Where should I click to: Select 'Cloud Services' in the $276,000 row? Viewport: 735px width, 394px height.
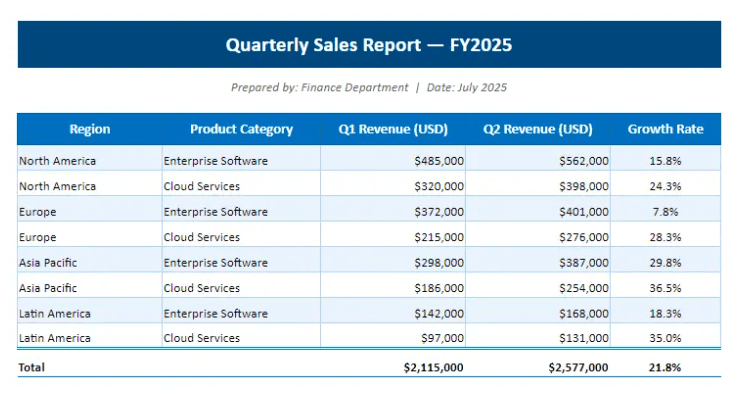coord(202,237)
